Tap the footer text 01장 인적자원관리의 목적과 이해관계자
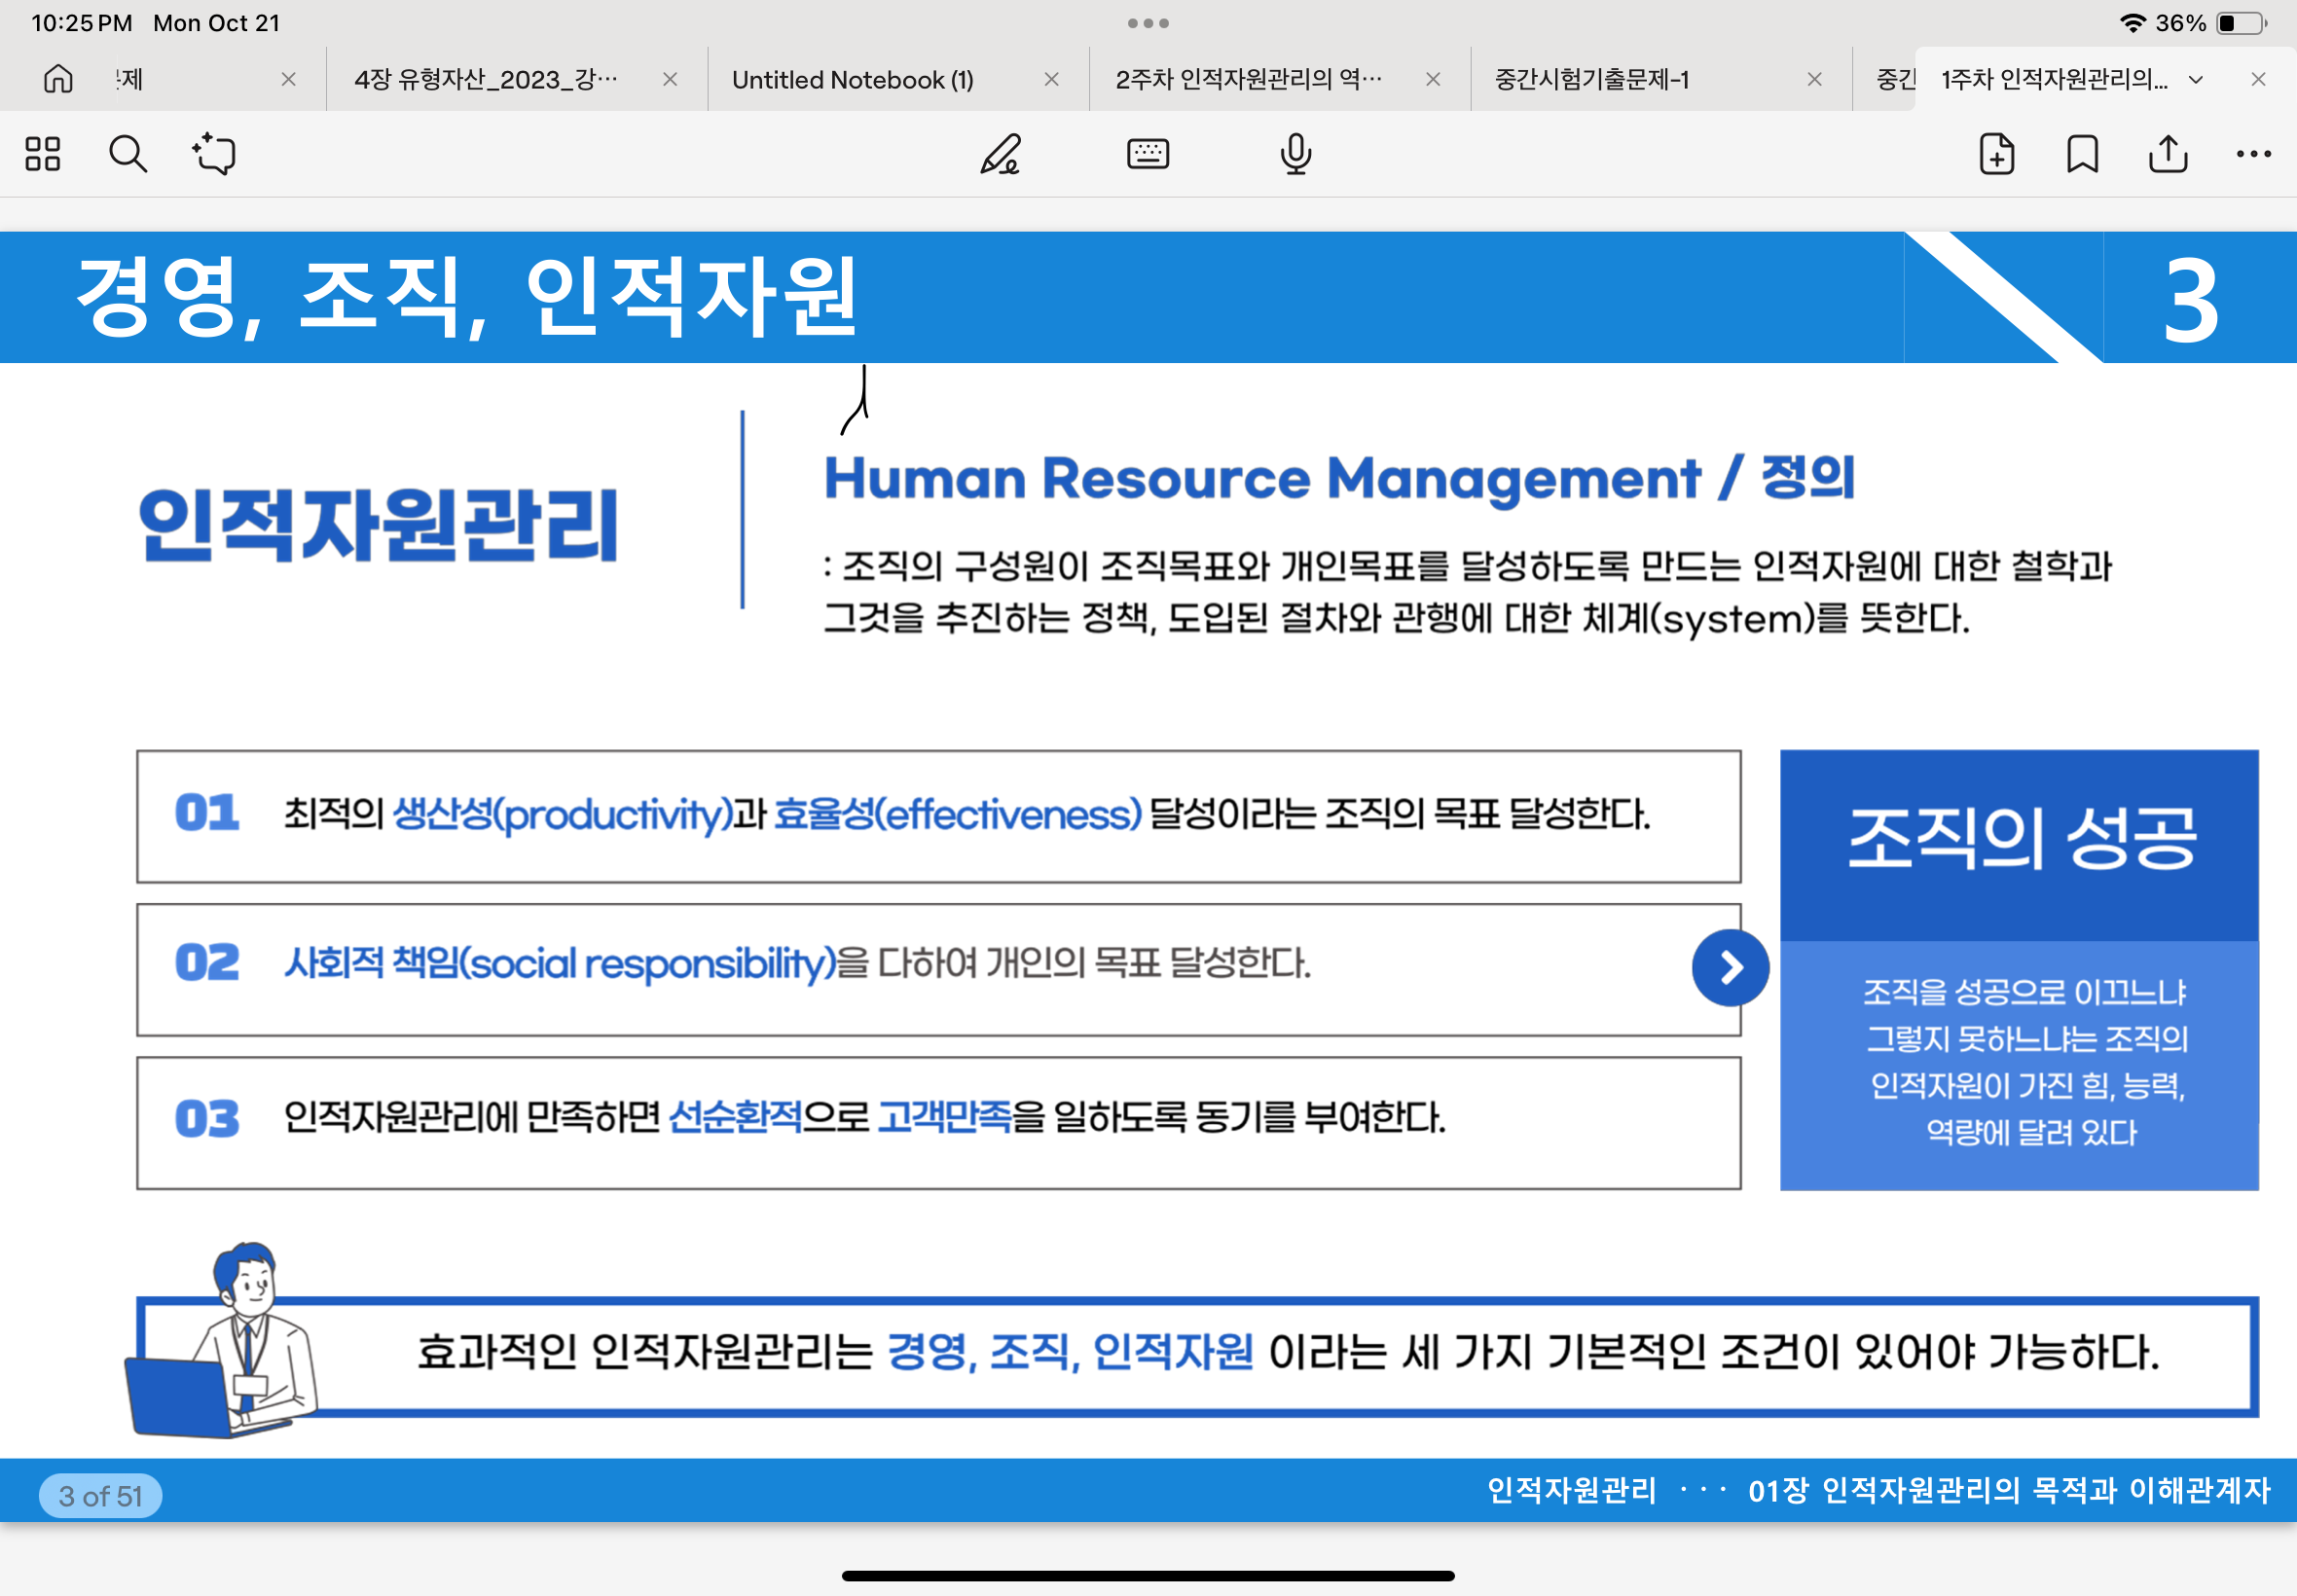Screen dimensions: 2297x1596 [2009, 1490]
